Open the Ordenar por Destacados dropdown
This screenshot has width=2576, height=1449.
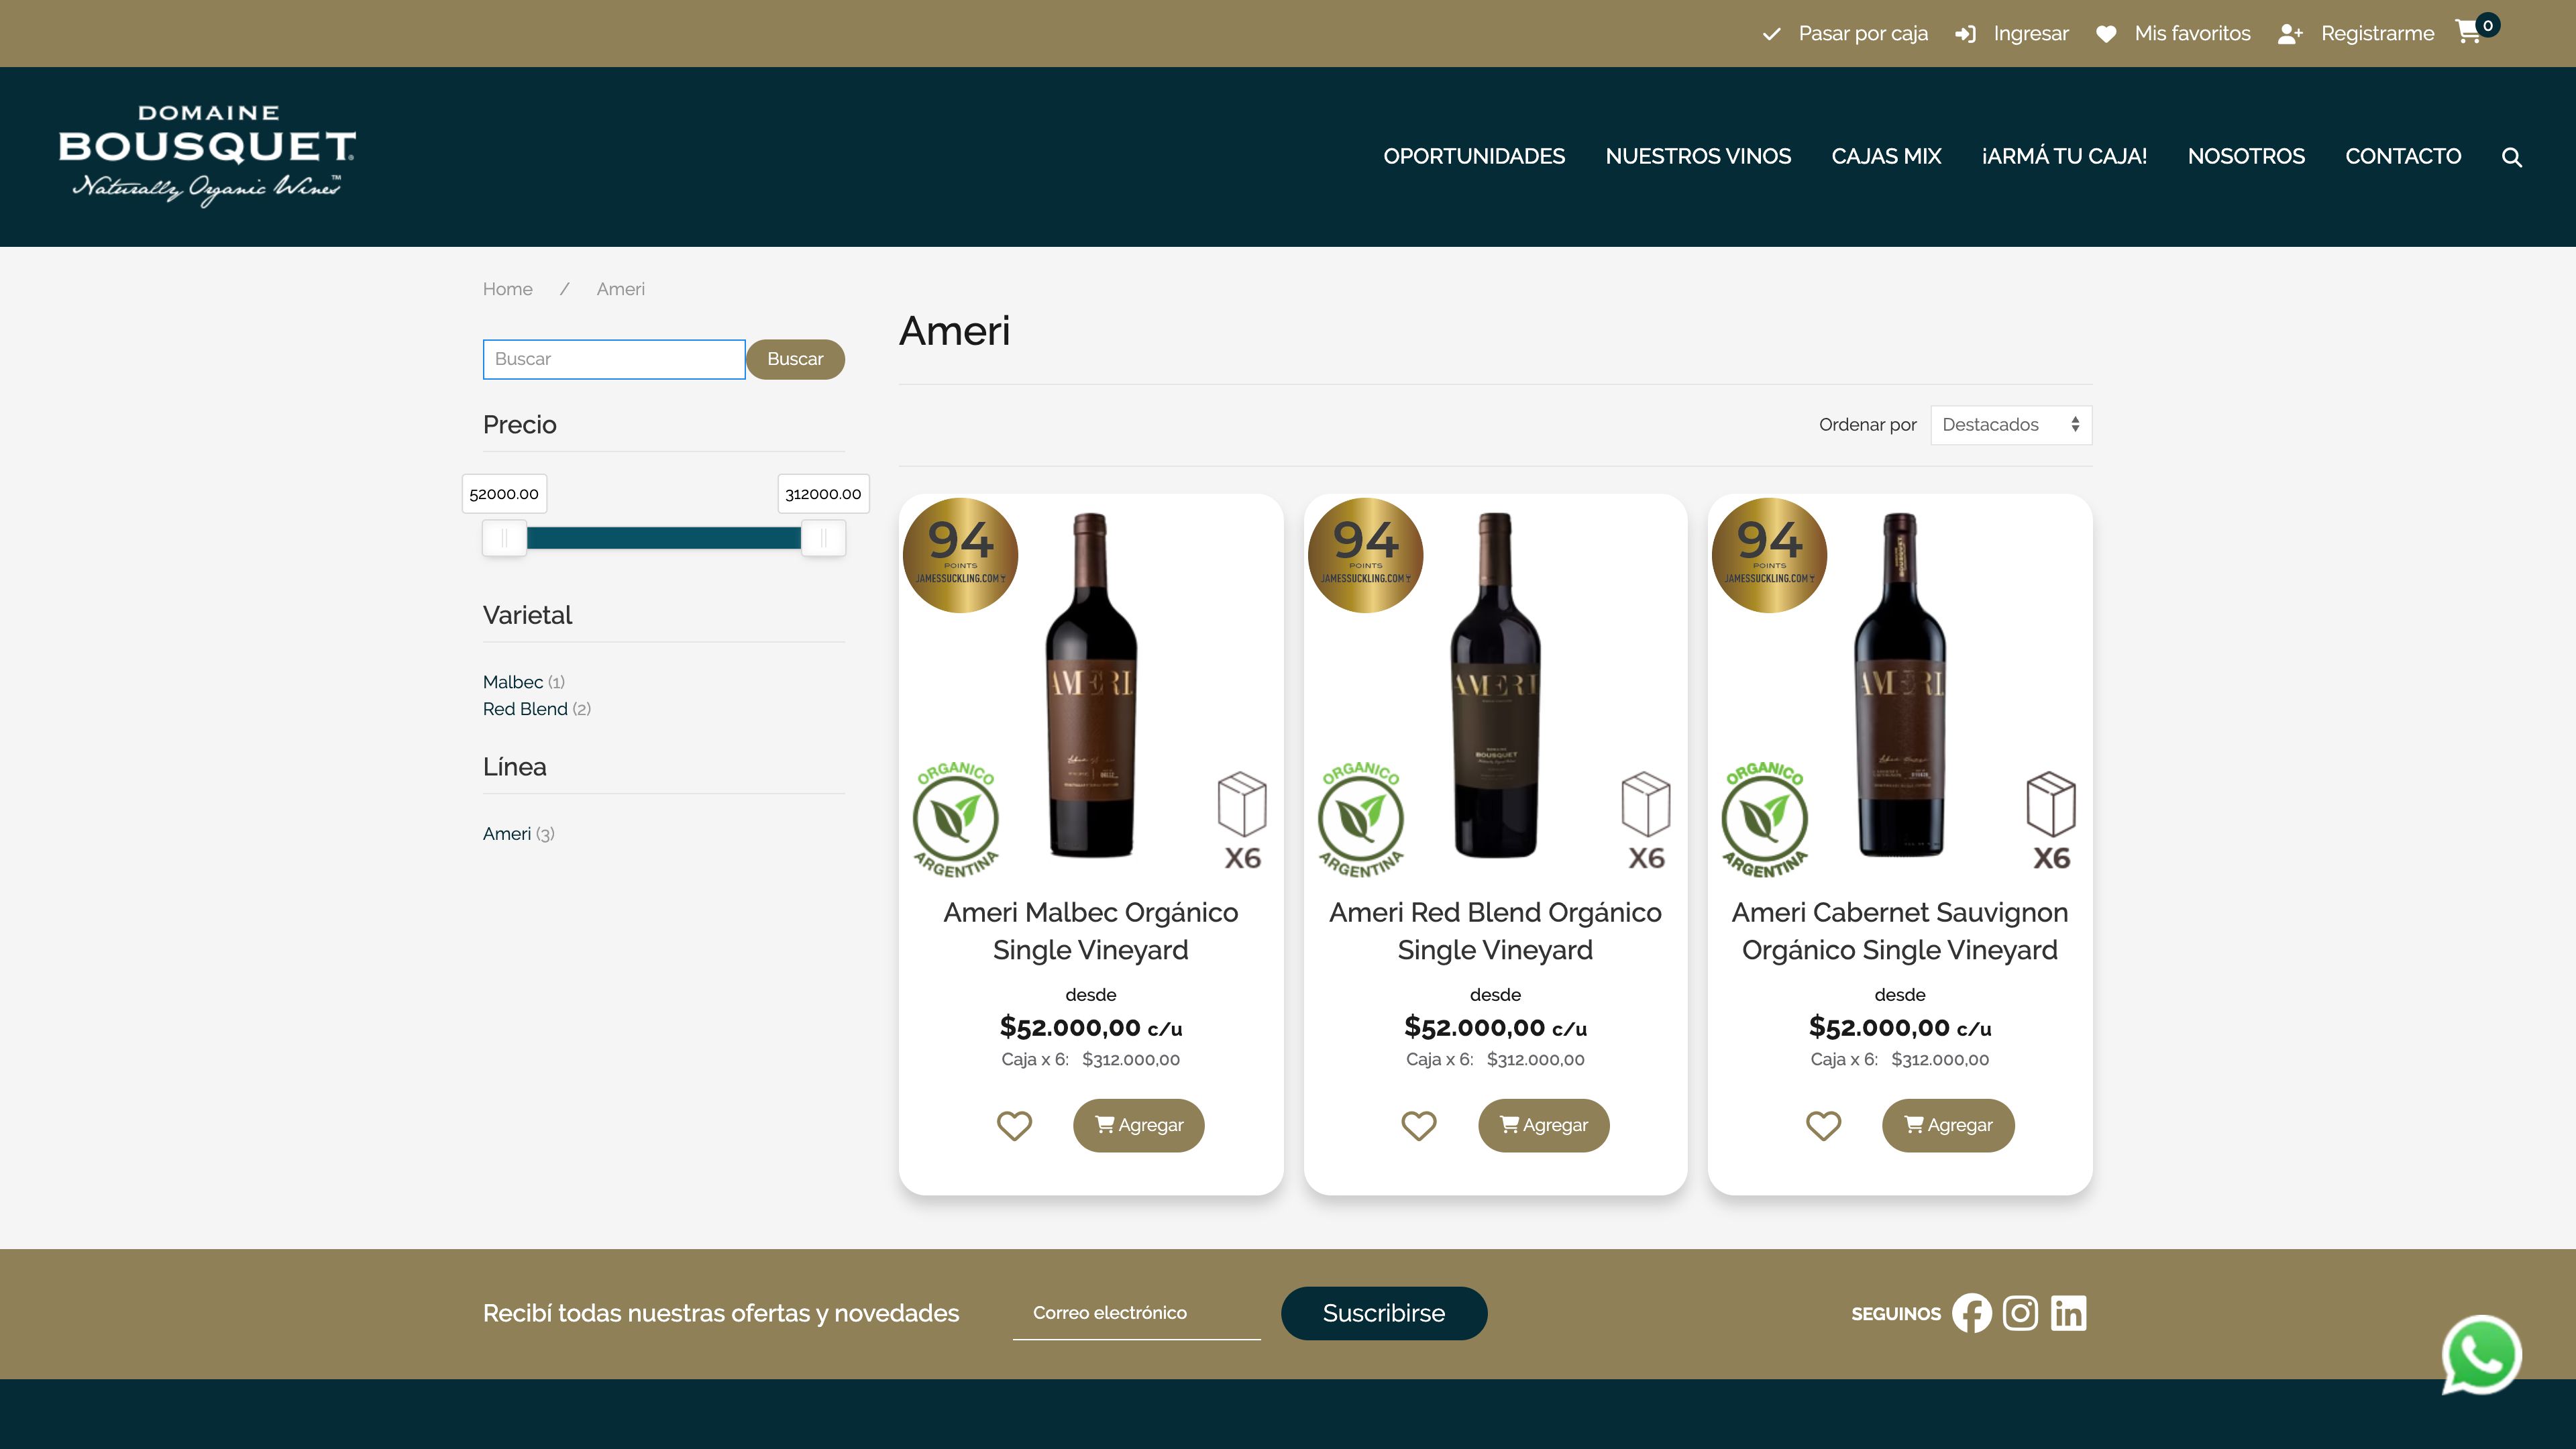pos(2011,425)
